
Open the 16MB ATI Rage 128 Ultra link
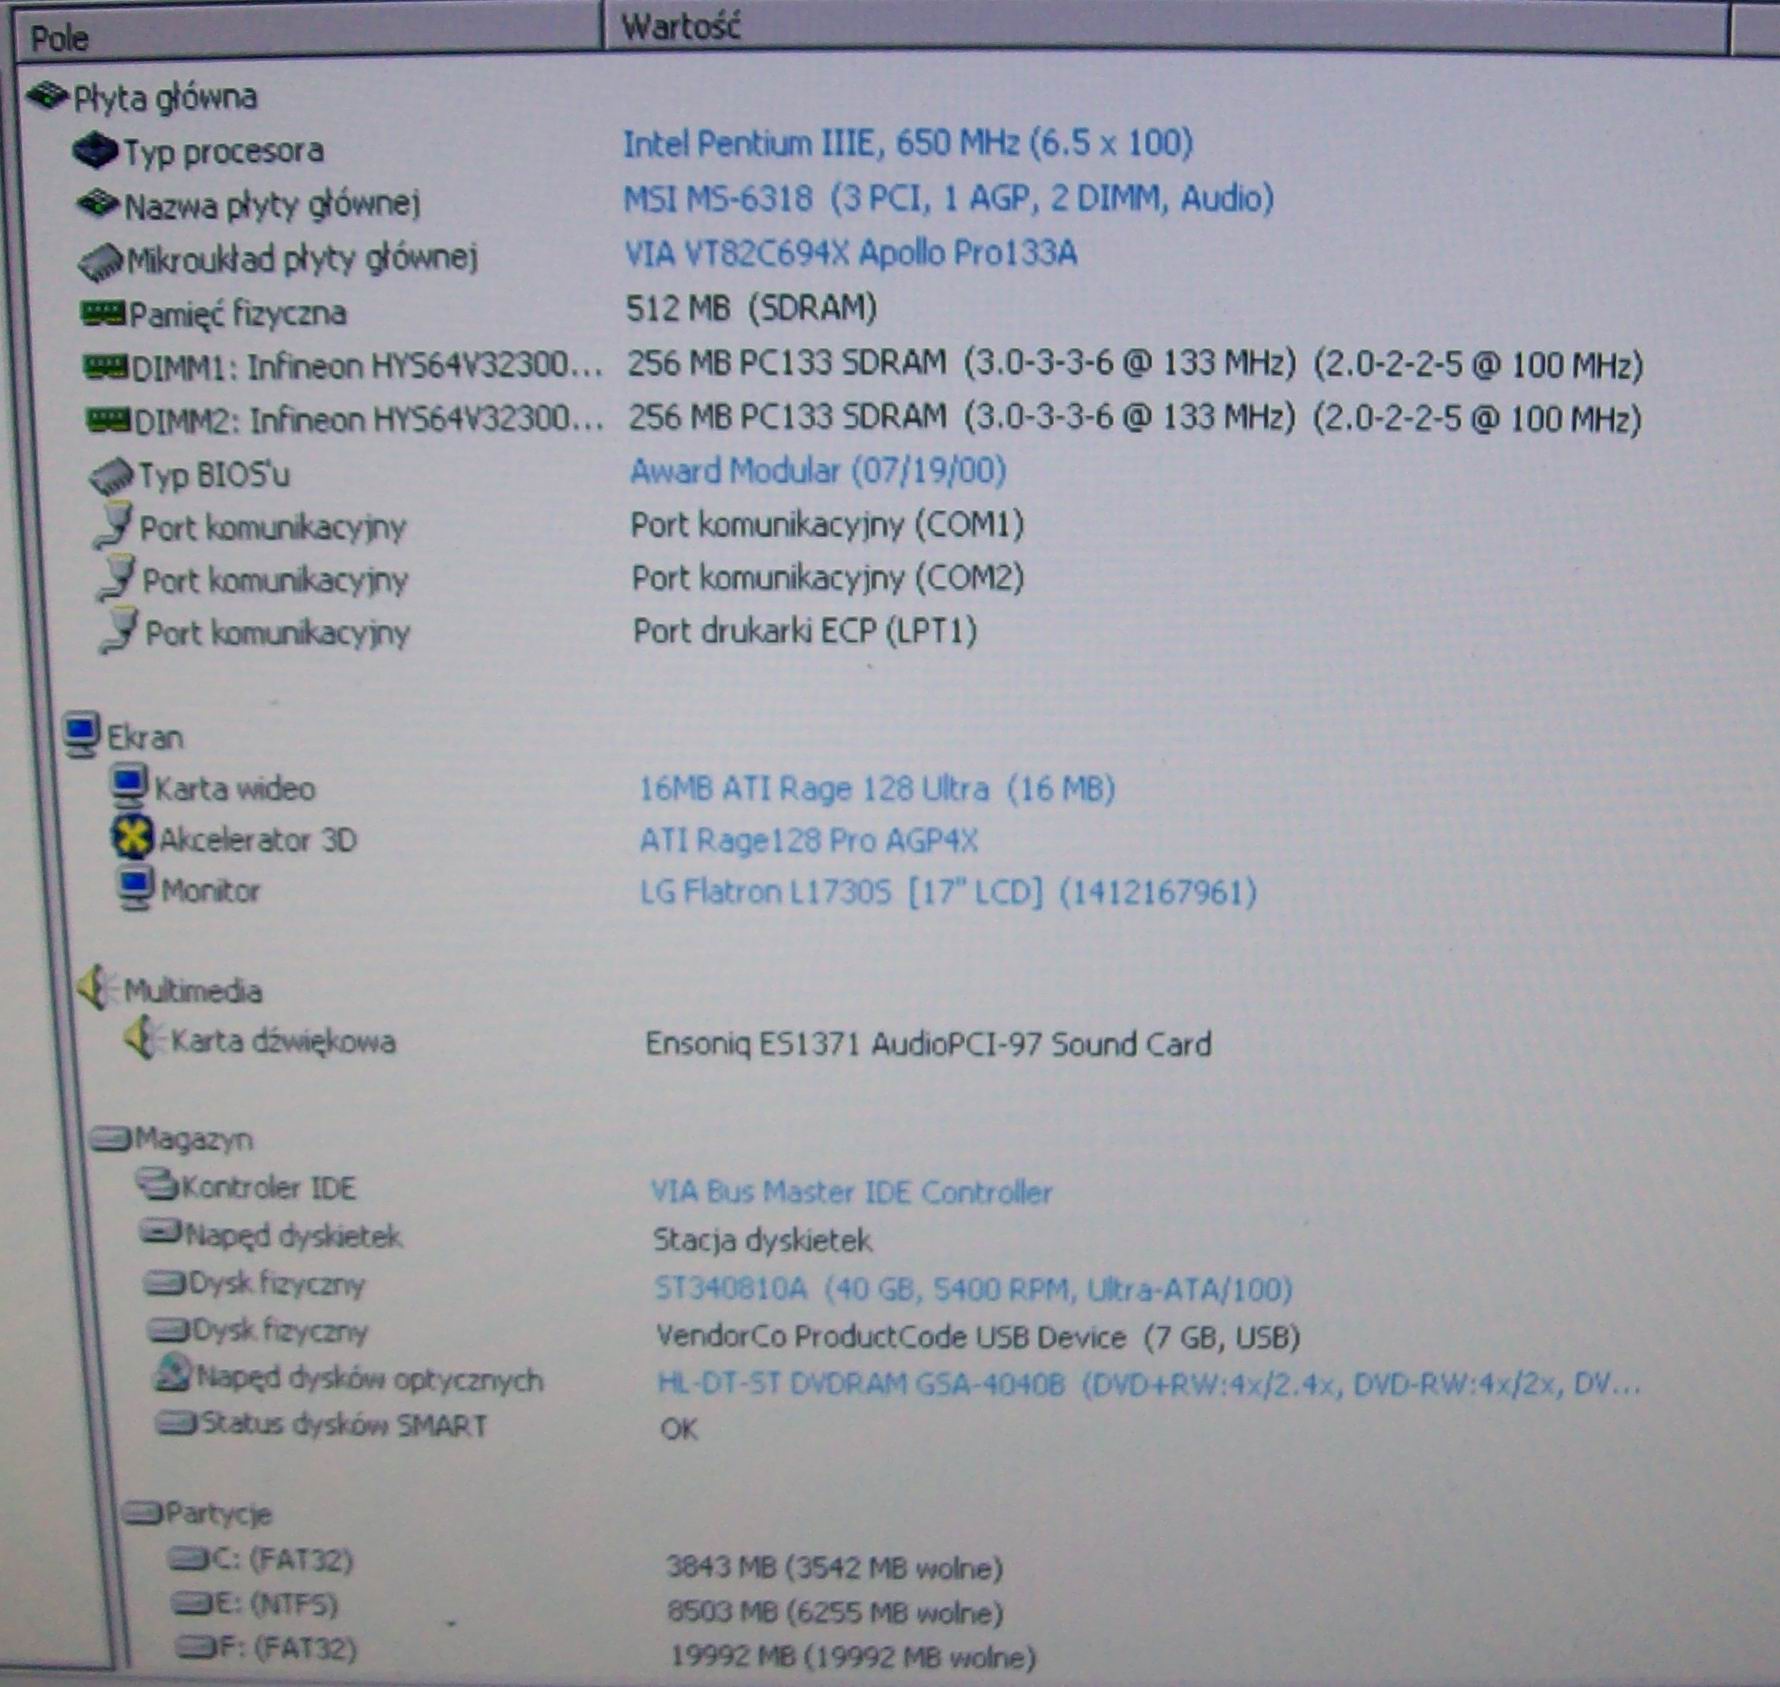pos(877,789)
